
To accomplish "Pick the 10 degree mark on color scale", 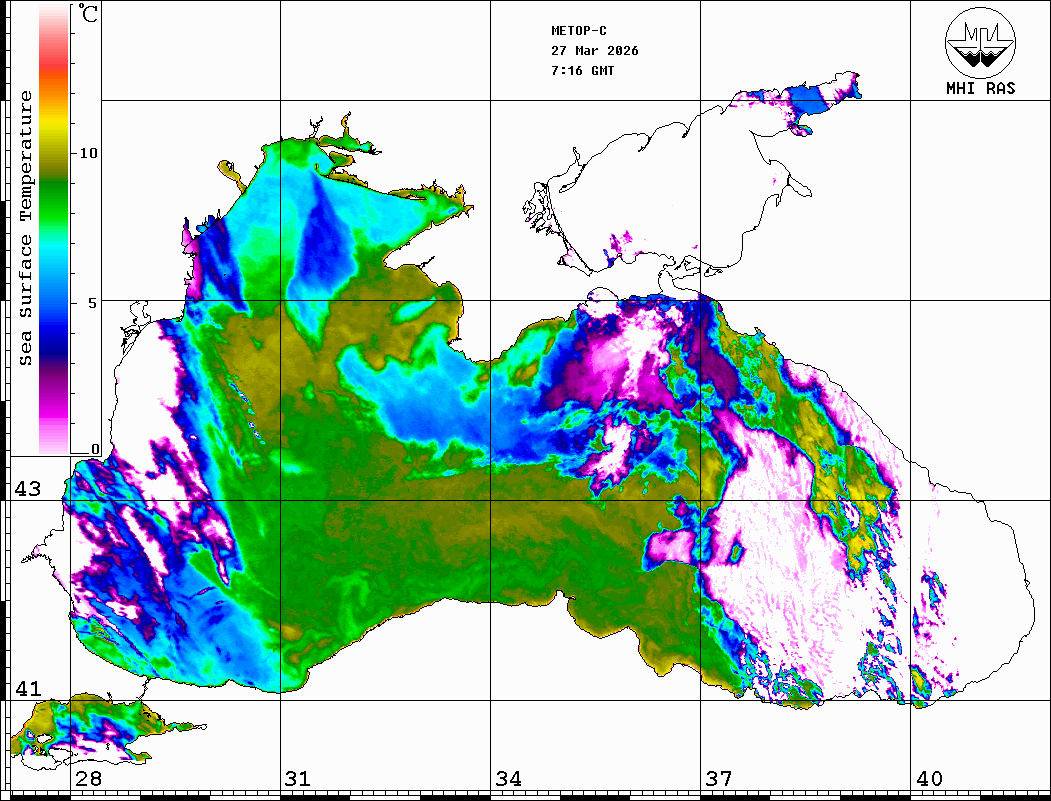I will pyautogui.click(x=89, y=153).
